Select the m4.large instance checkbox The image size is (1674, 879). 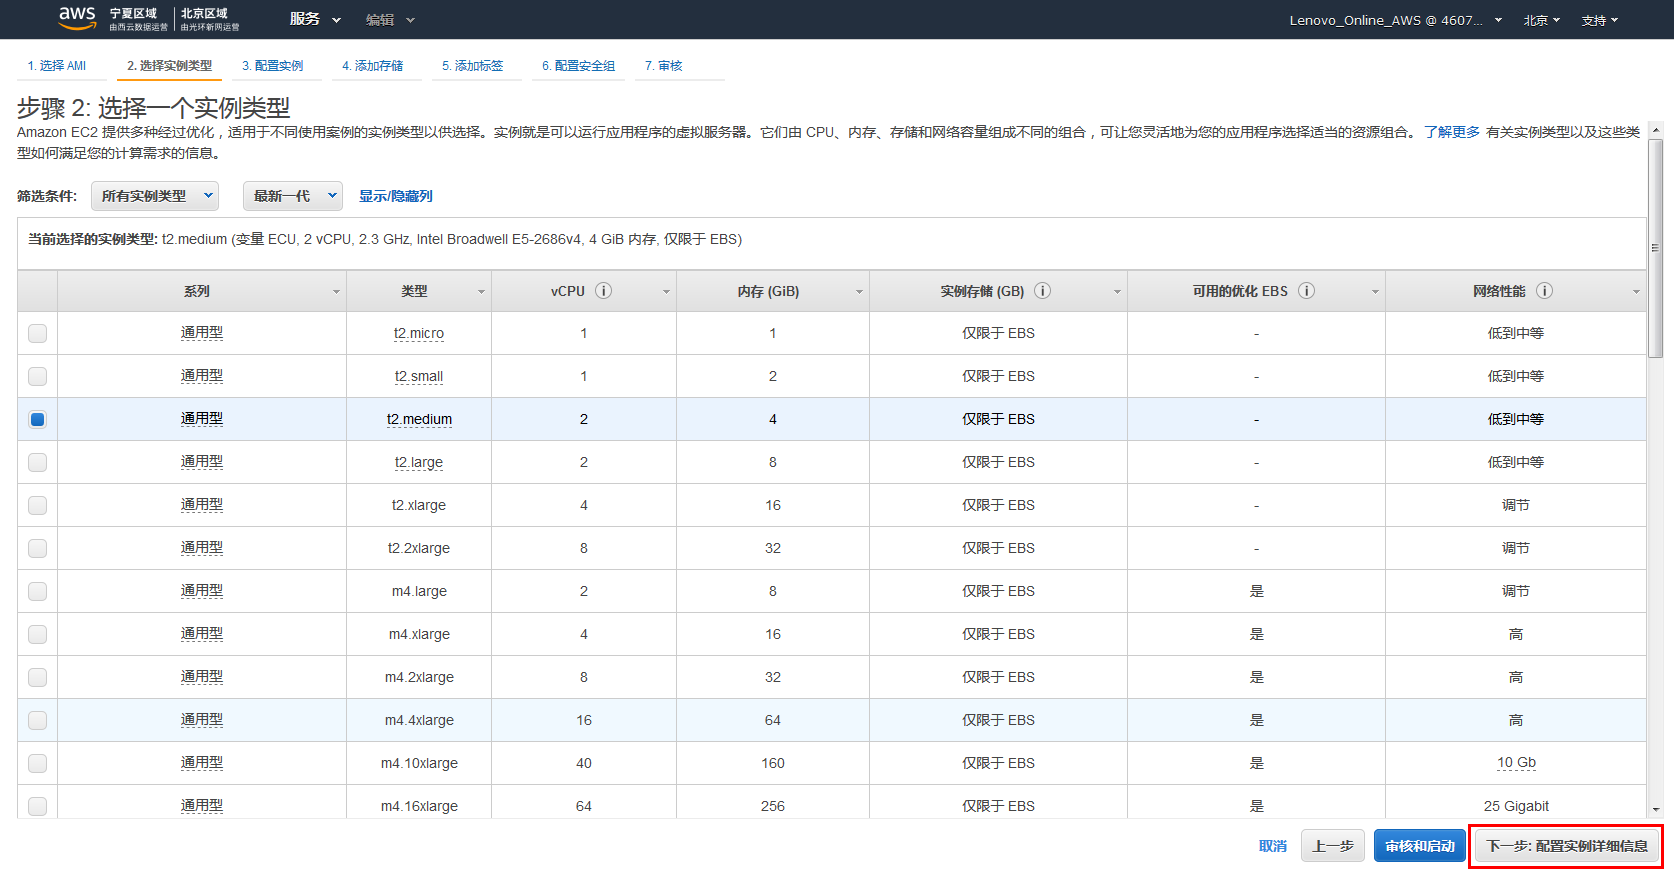pos(37,591)
